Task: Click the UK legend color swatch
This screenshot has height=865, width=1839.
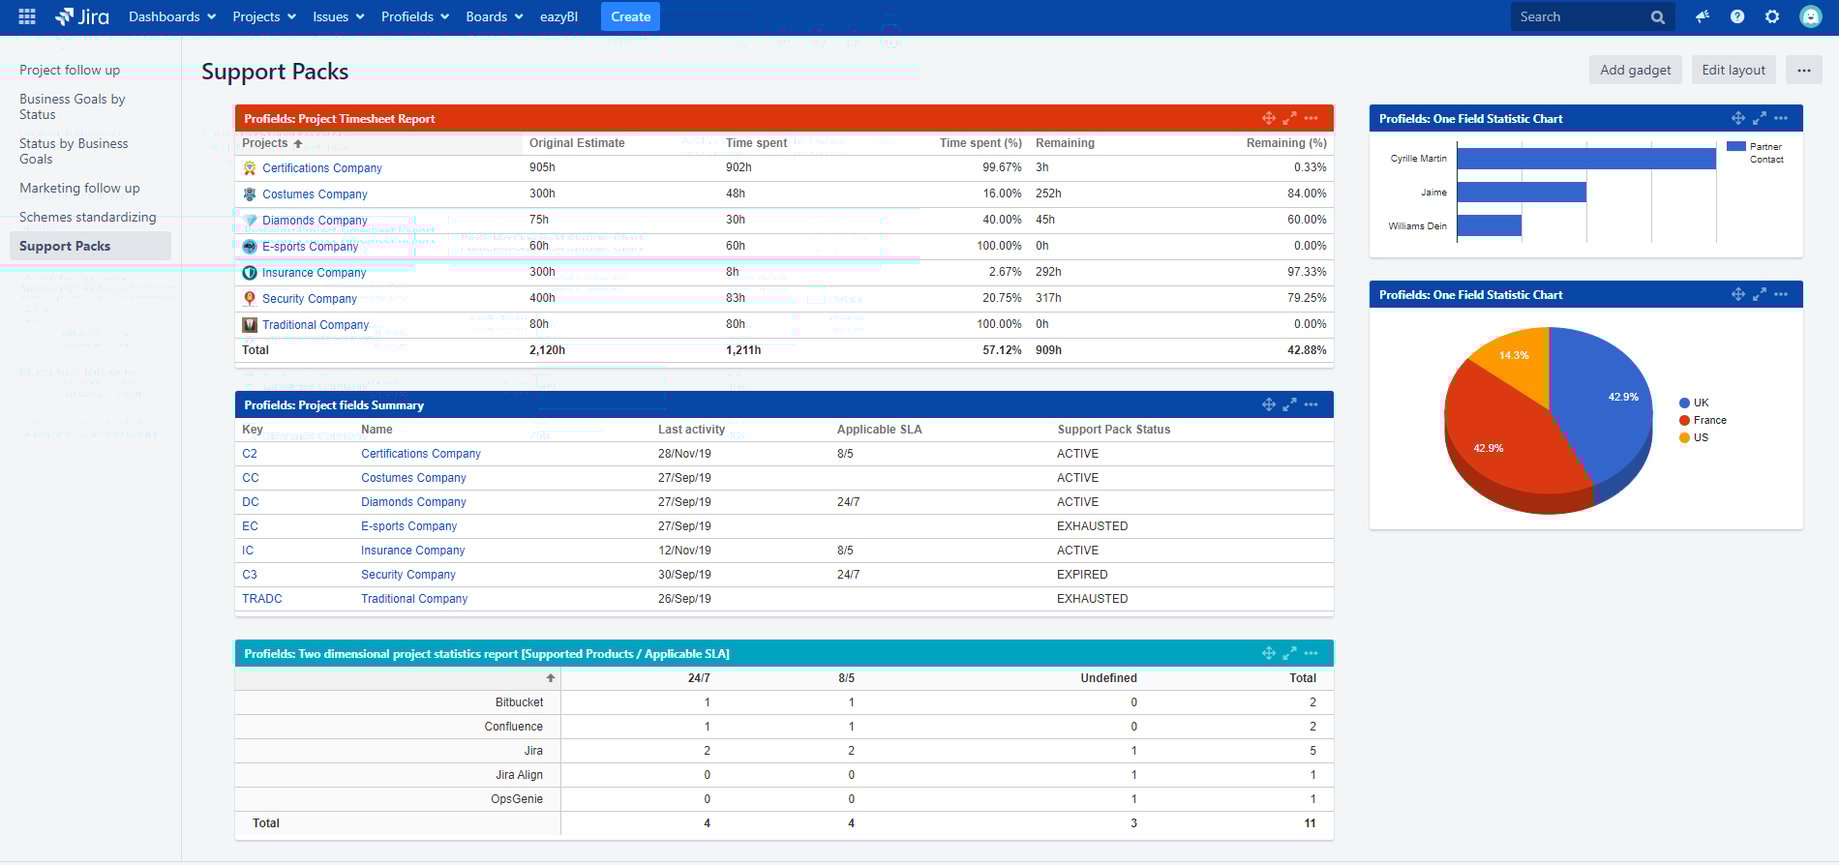Action: (1685, 403)
